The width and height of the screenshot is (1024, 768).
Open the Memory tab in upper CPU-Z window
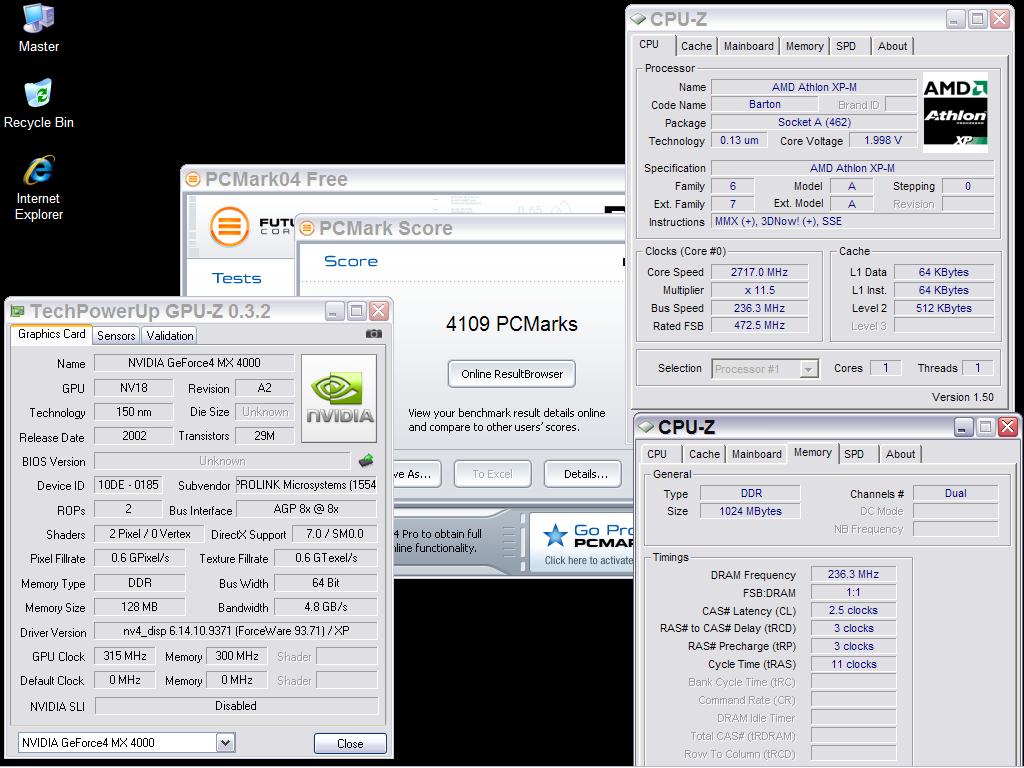(805, 46)
